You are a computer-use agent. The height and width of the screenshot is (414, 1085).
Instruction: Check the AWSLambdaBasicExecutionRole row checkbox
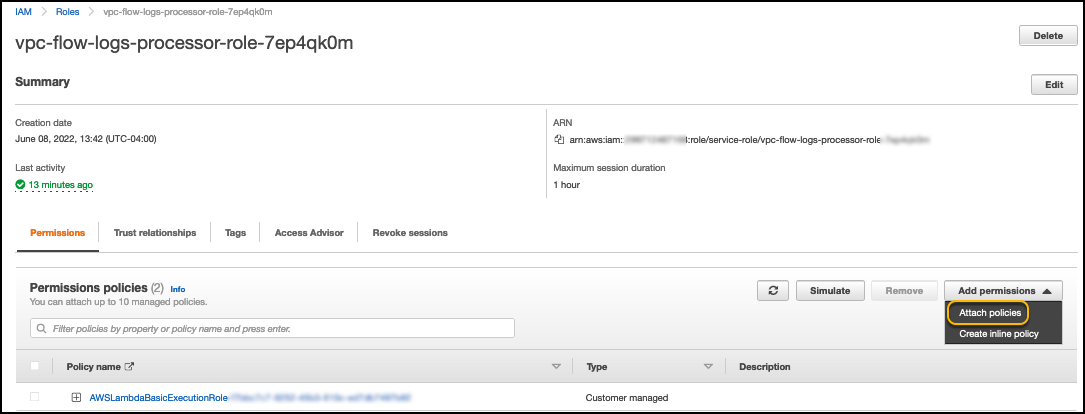tap(35, 397)
